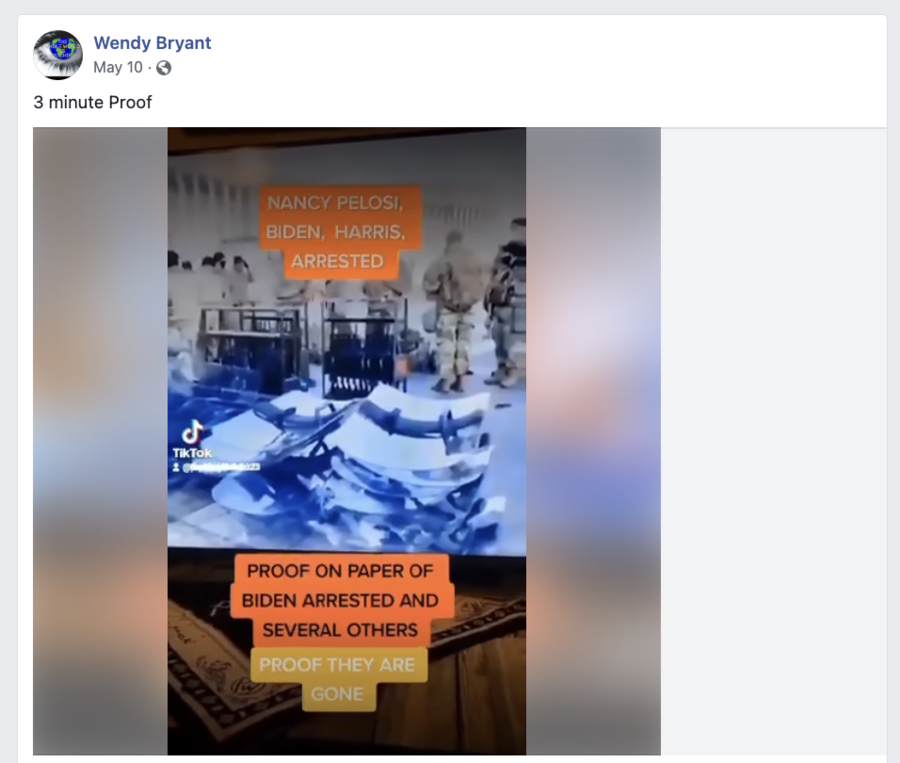Screen dimensions: 900x763
Task: Click the TikTok logo in the video
Action: [x=193, y=433]
